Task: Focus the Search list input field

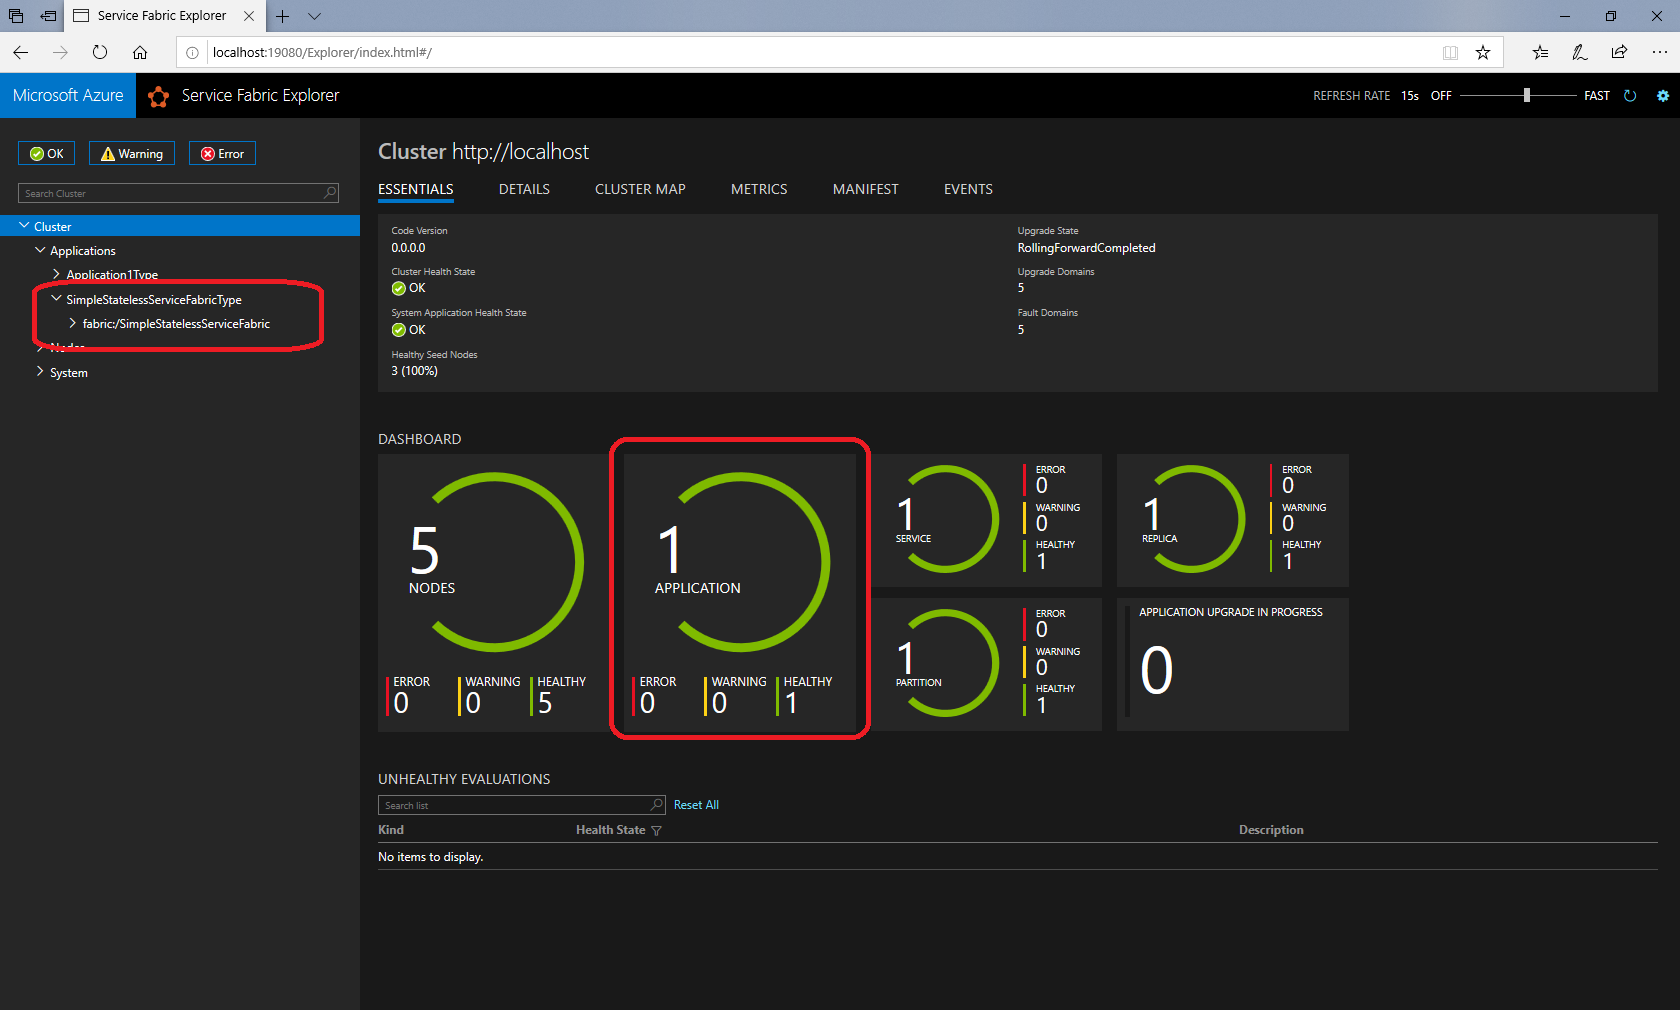Action: [521, 805]
